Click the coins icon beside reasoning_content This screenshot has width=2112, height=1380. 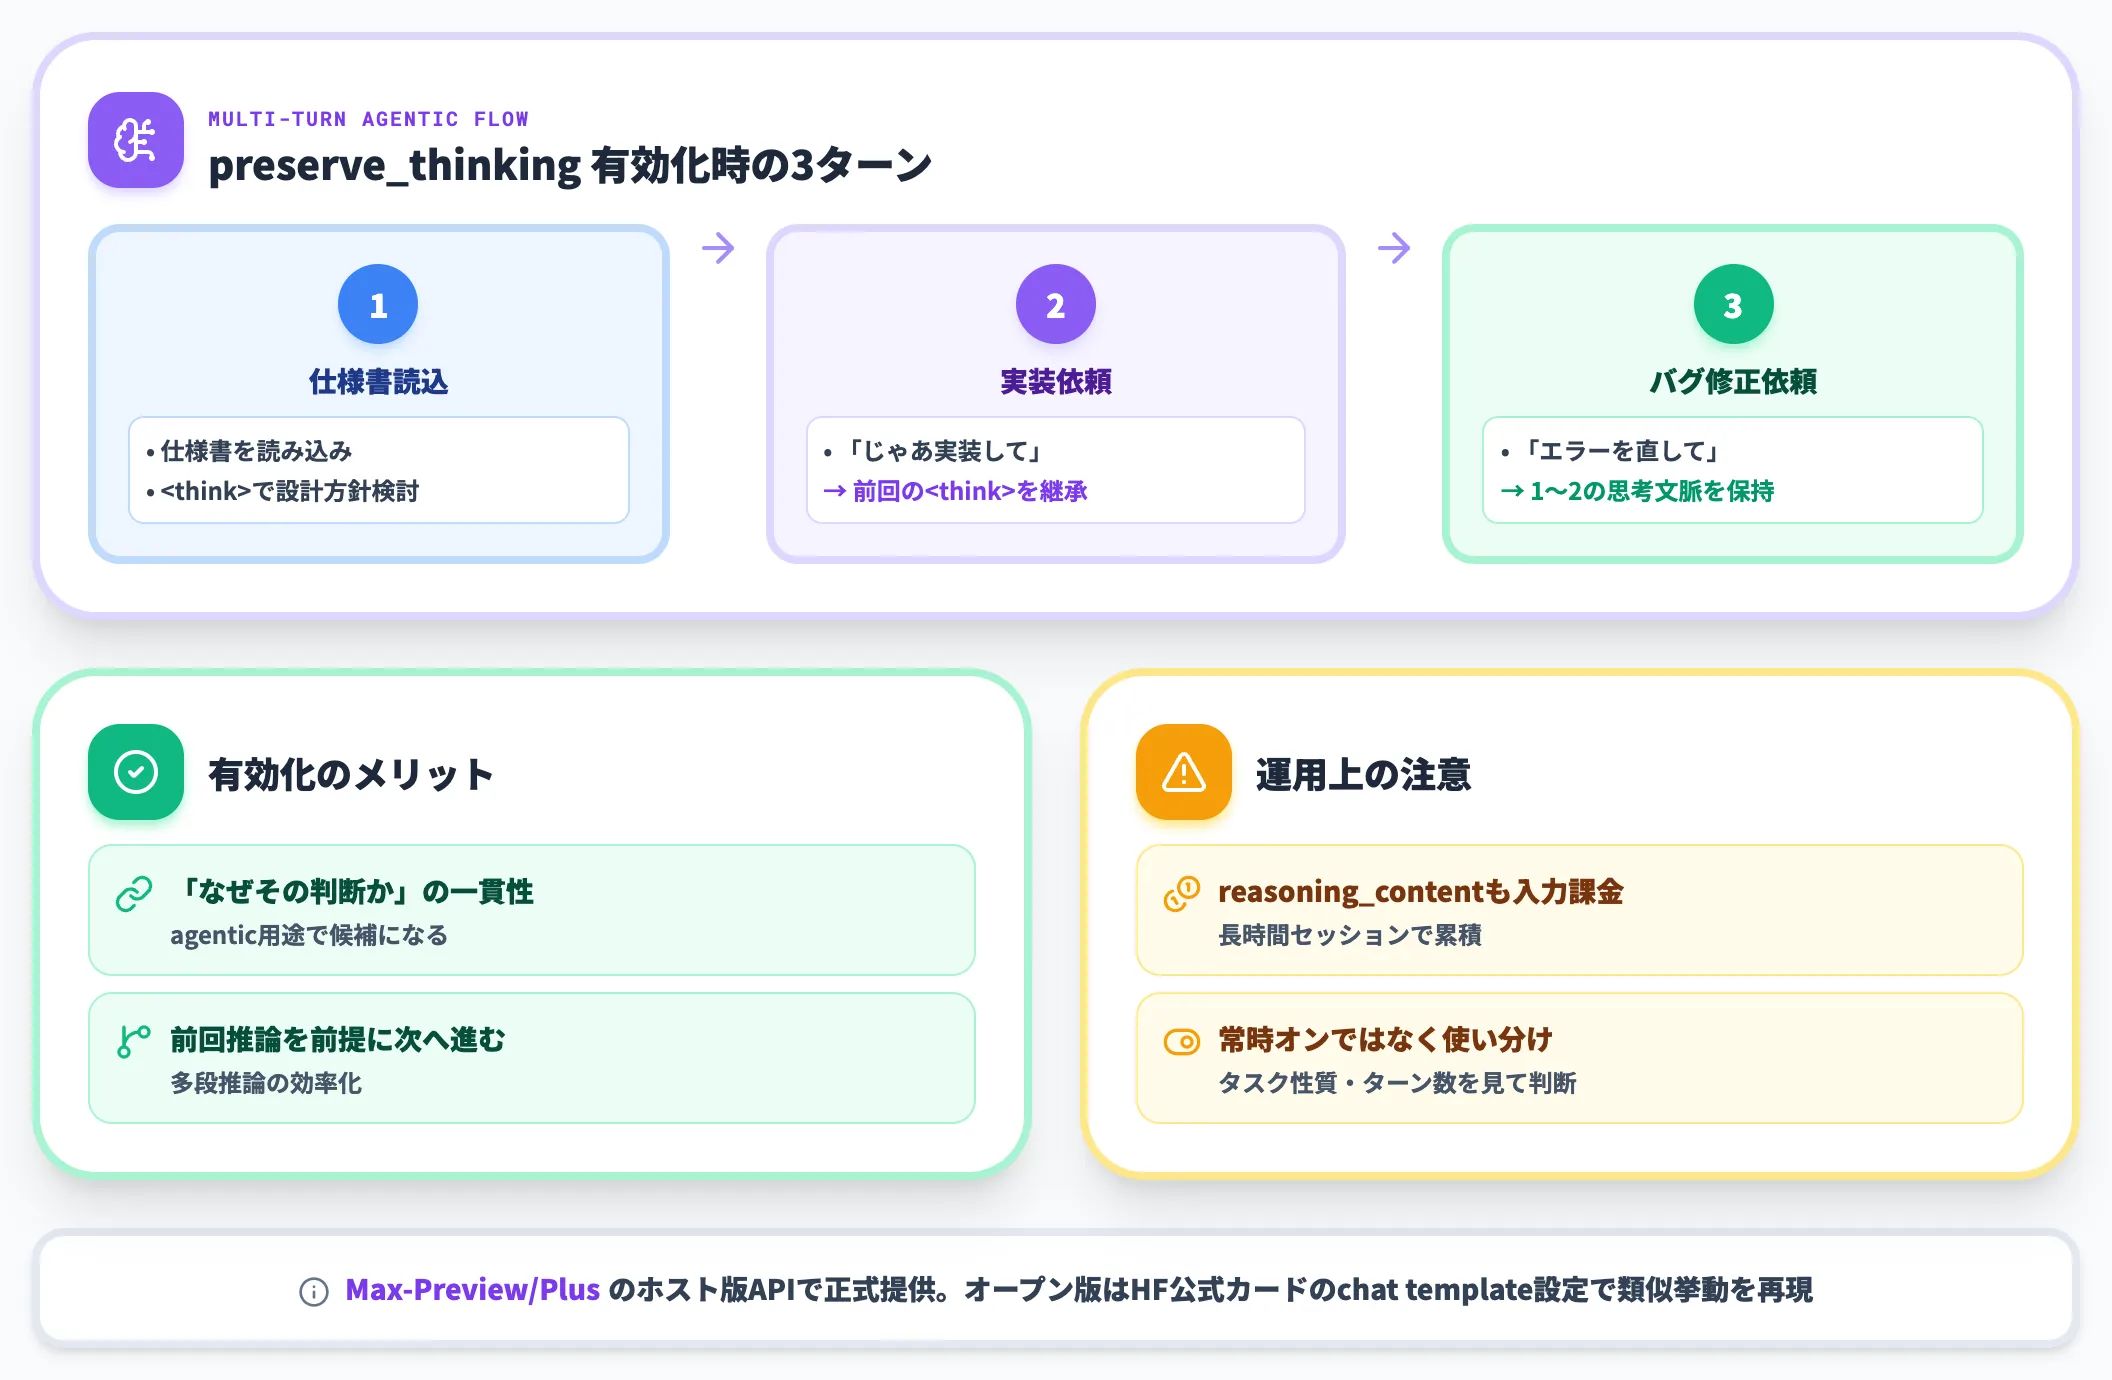(x=1182, y=894)
